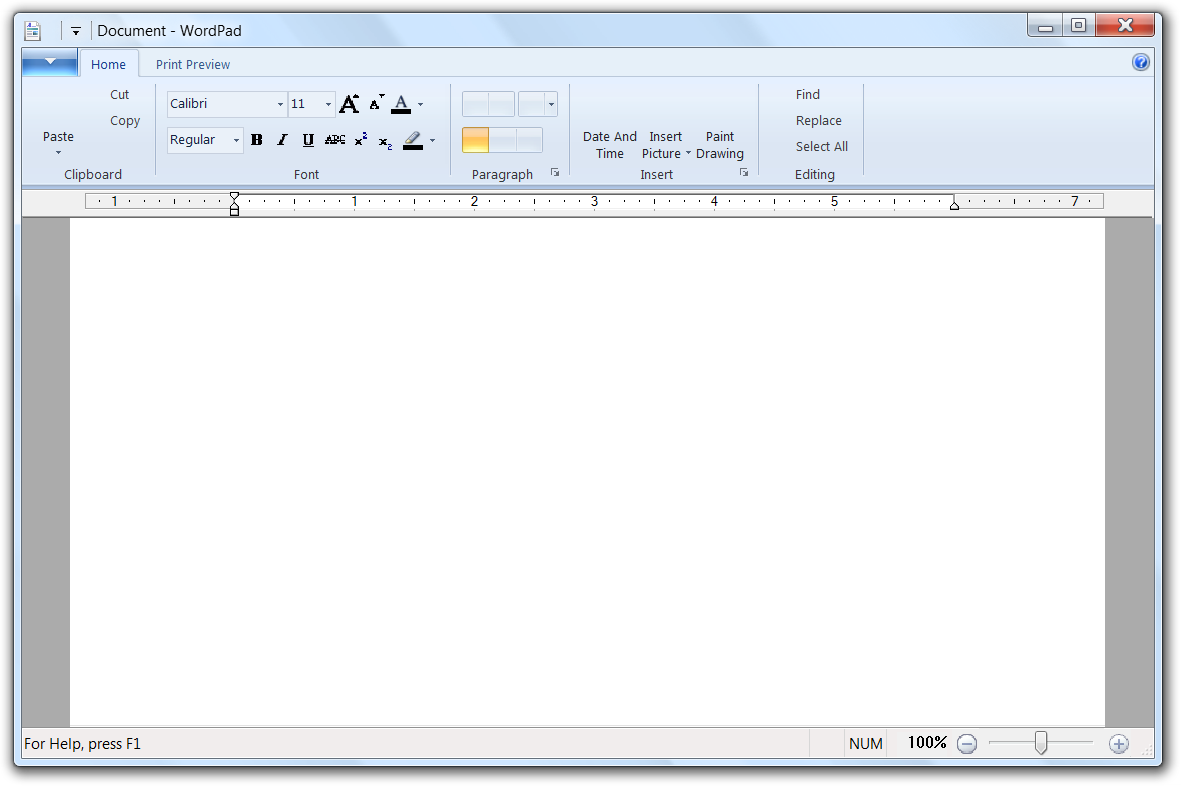
Task: Click the zoom out minus icon
Action: point(967,745)
